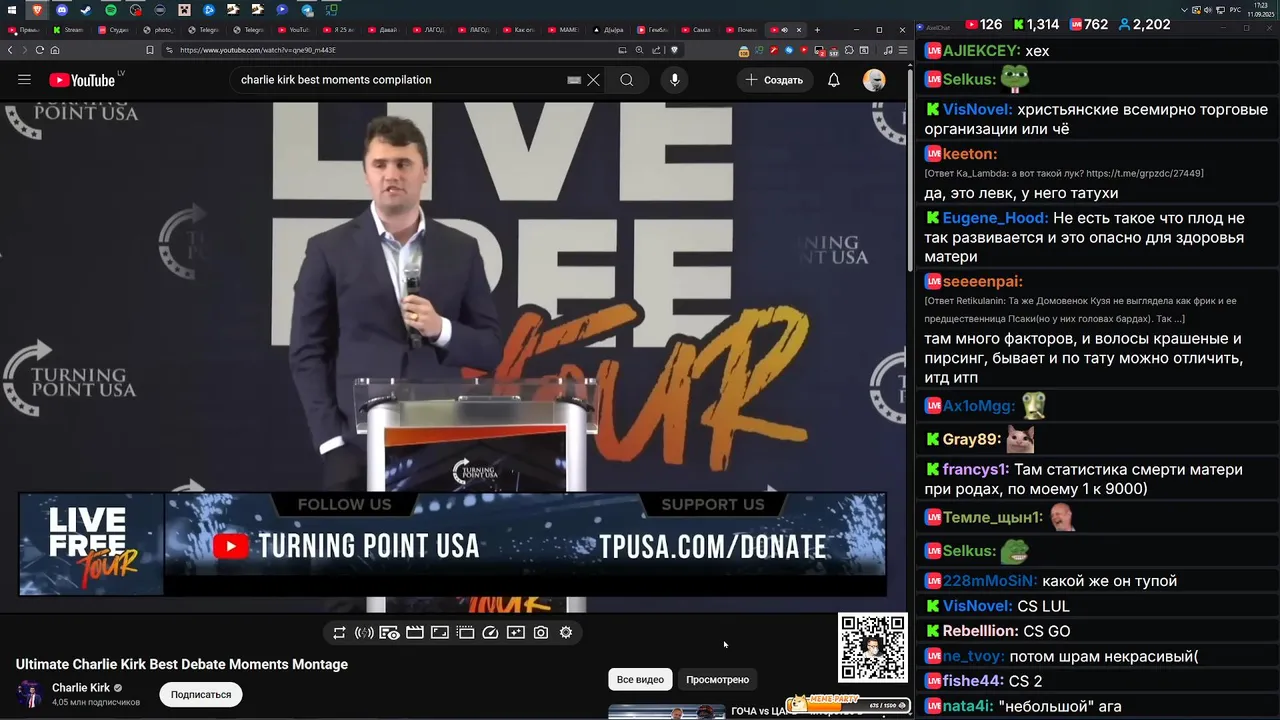Screen dimensions: 1280x720
Task: Open the ГОЧА vs recommended video thumbnail
Action: (x=667, y=712)
